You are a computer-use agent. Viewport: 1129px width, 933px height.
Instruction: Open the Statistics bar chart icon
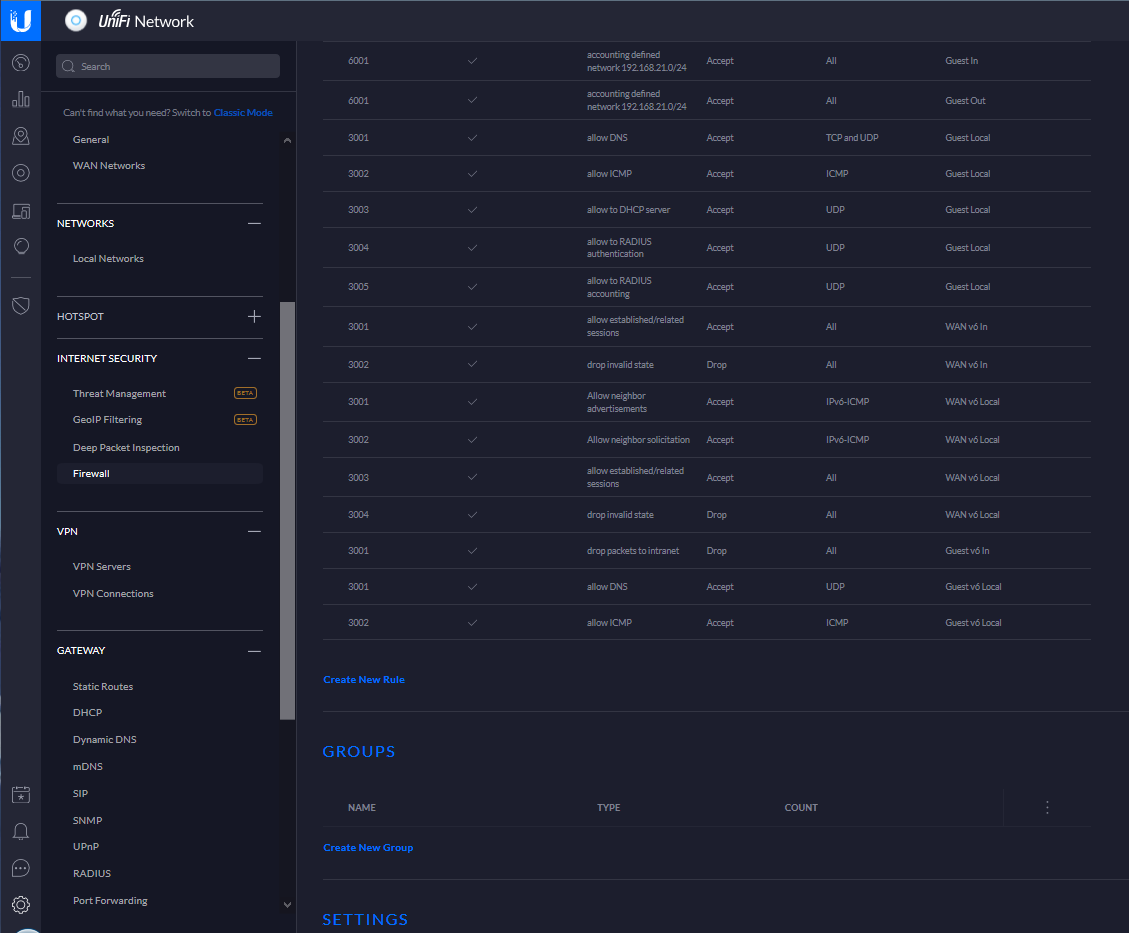(x=20, y=99)
